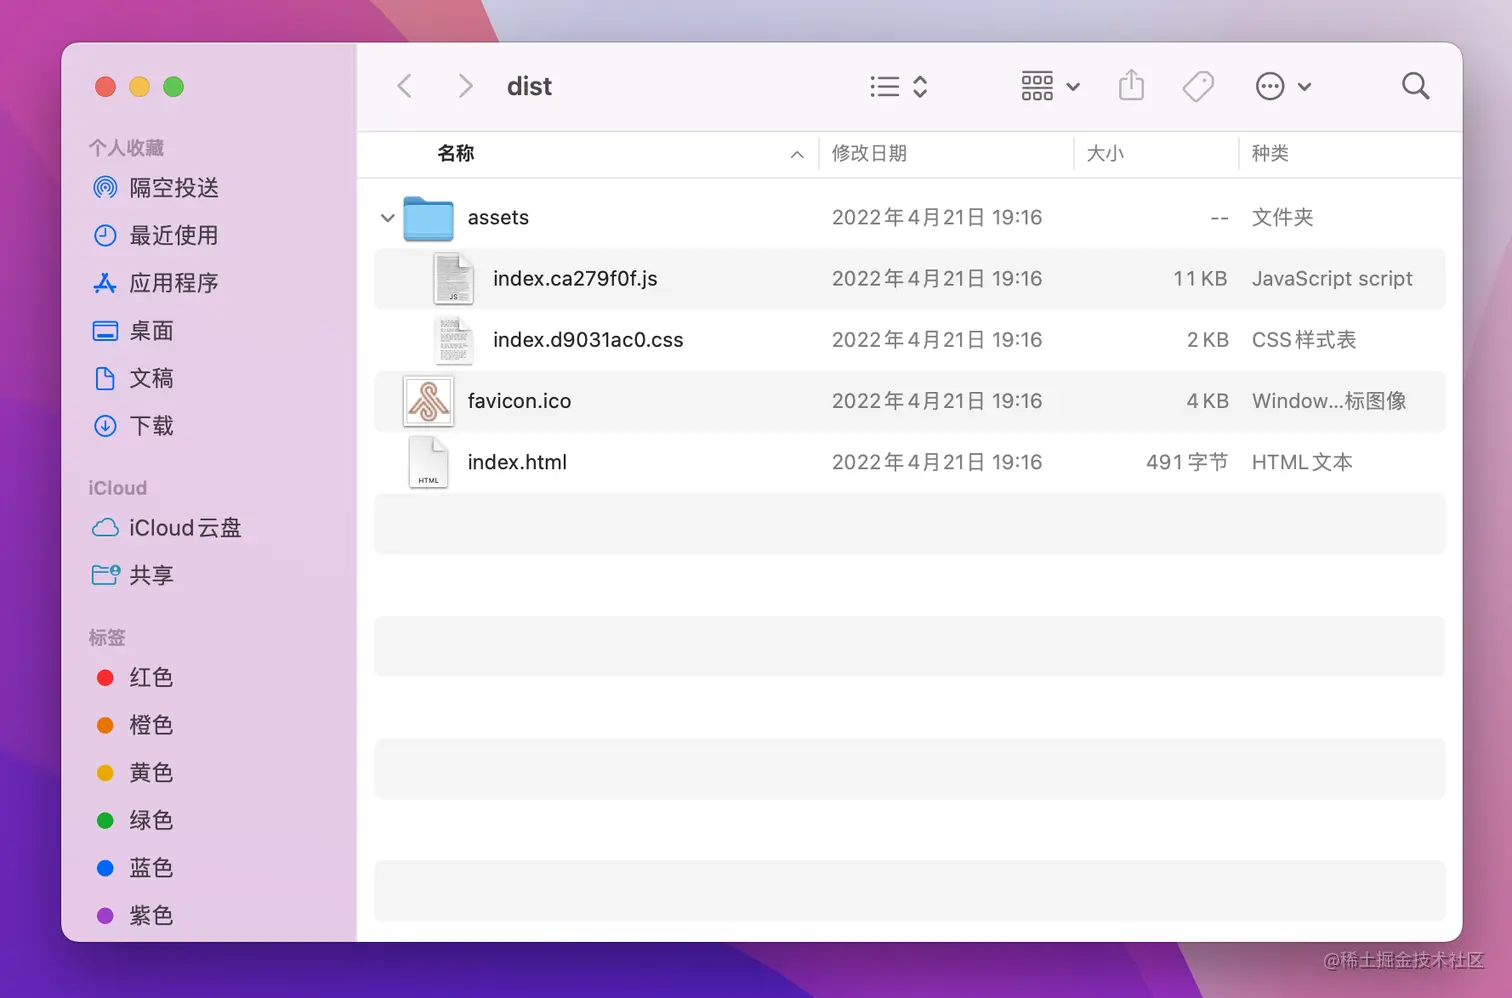Open 最近使用 in the sidebar
The image size is (1512, 998).
(174, 235)
